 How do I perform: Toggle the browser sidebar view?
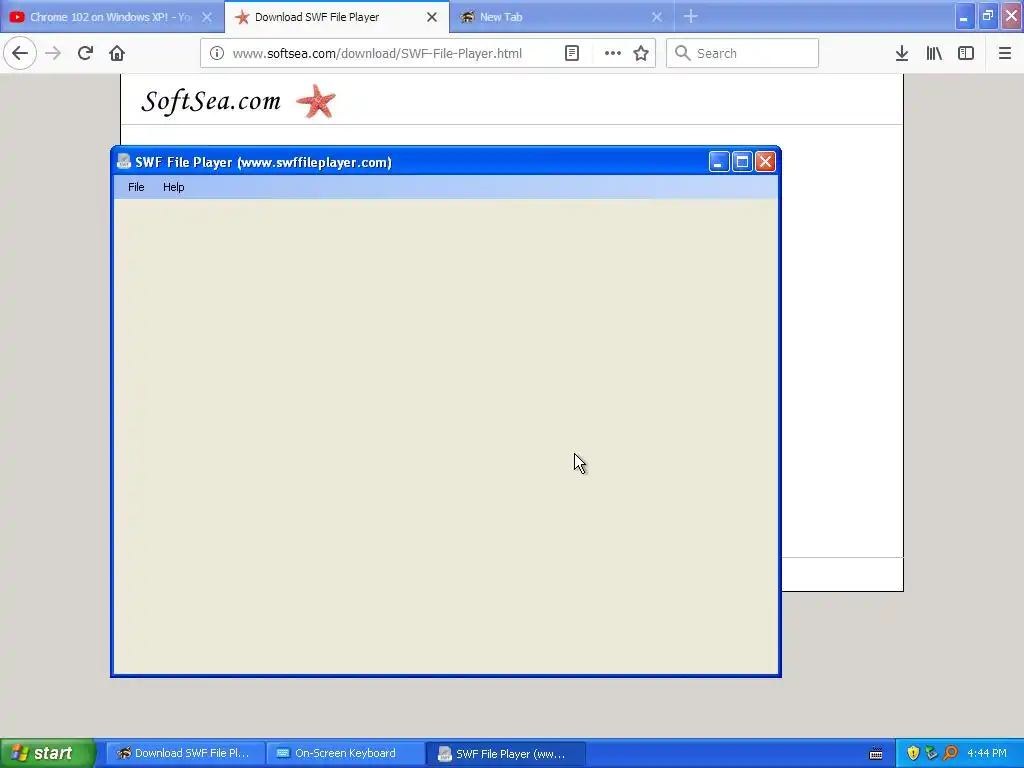click(966, 53)
